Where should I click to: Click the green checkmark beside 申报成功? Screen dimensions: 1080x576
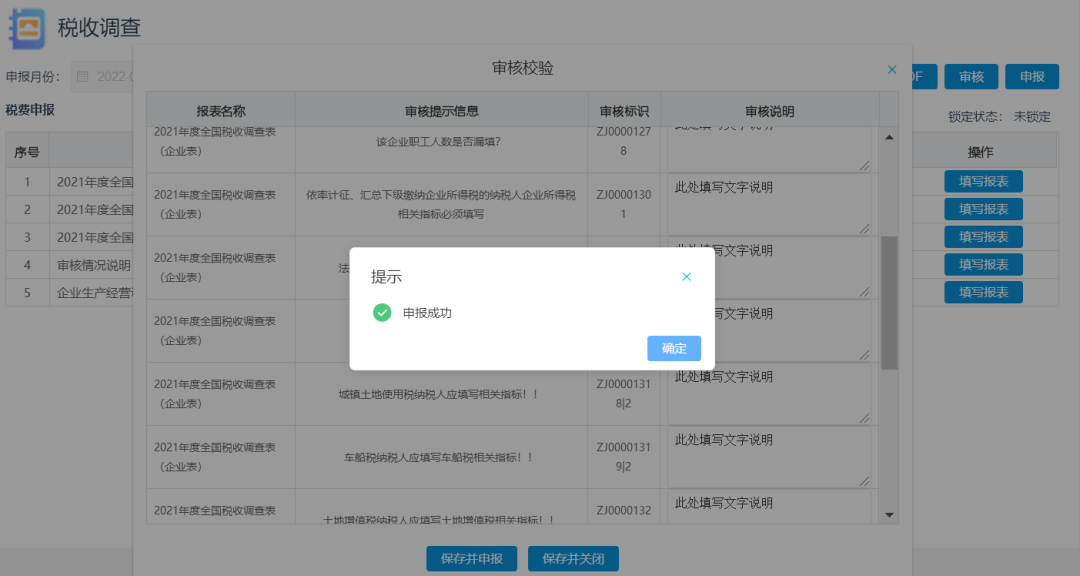[382, 313]
